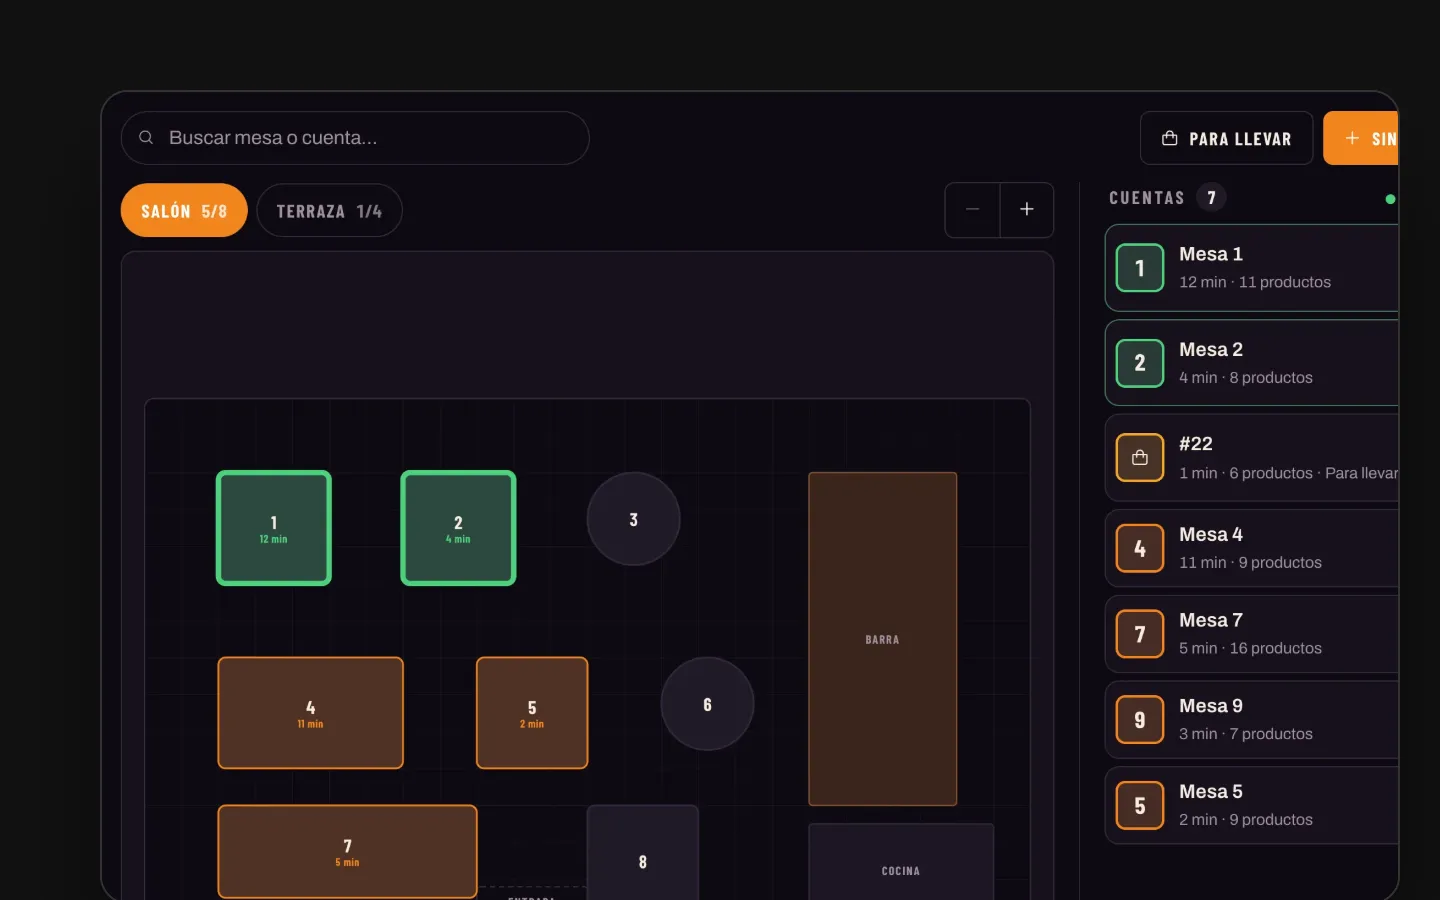Open the Para Llevar order button

[1226, 138]
